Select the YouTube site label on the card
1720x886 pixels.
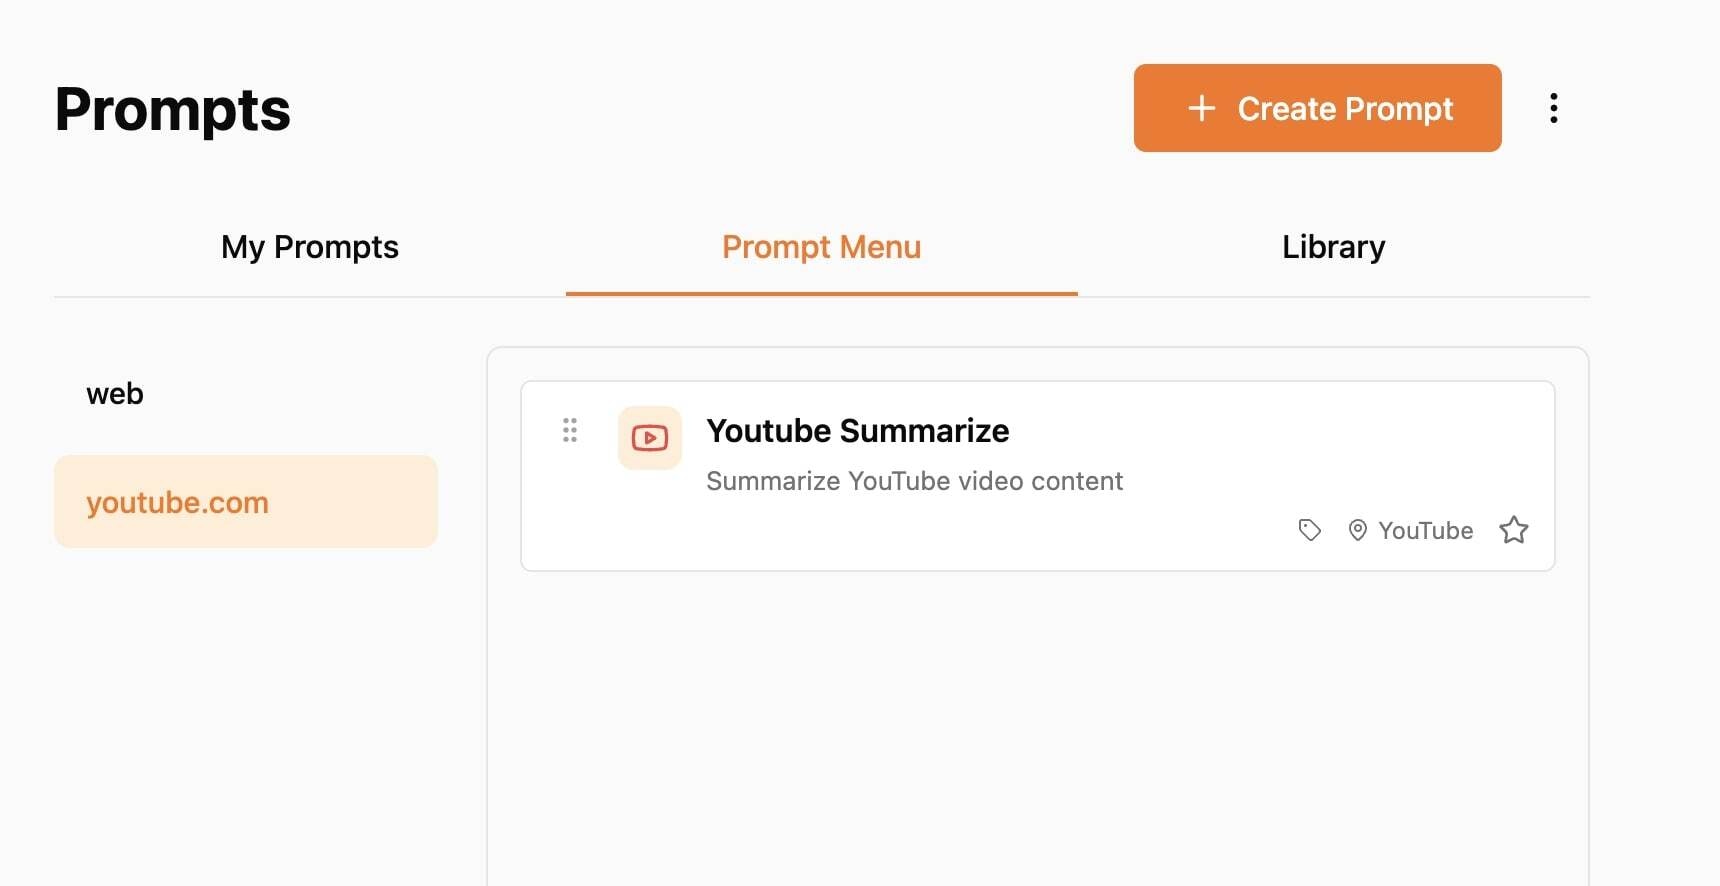pyautogui.click(x=1425, y=530)
